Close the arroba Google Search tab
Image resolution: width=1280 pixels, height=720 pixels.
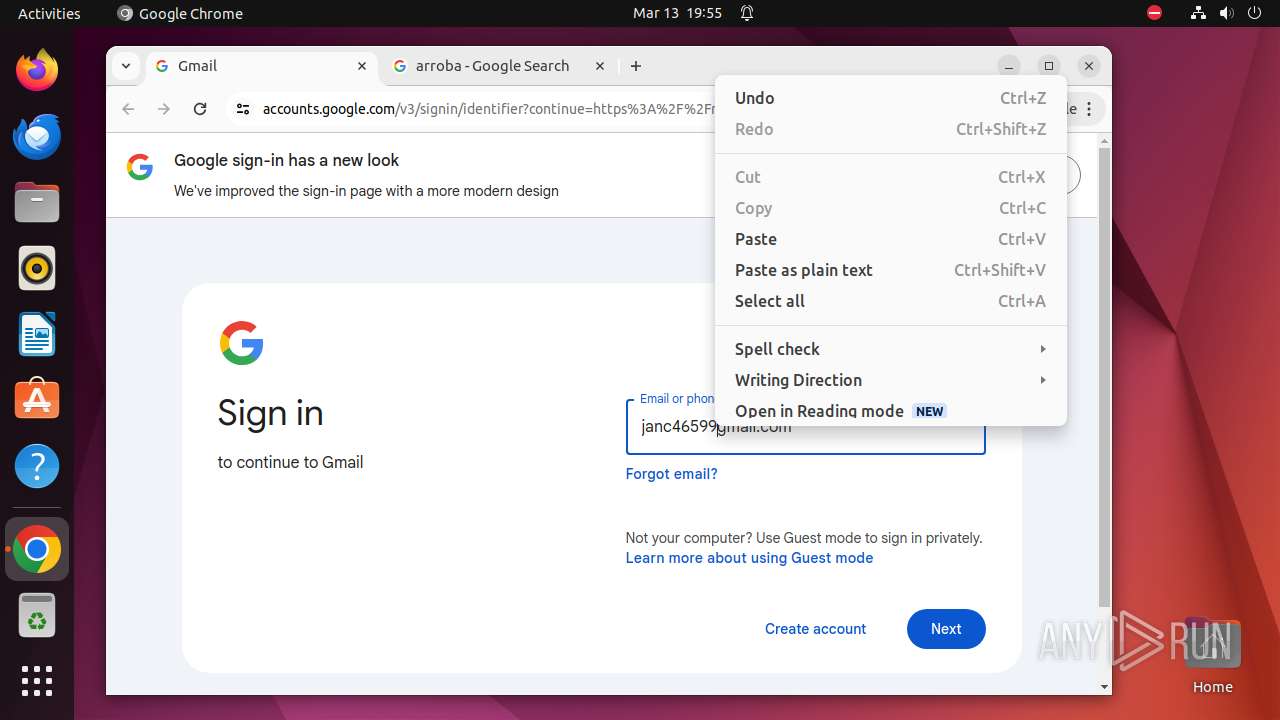pyautogui.click(x=600, y=66)
